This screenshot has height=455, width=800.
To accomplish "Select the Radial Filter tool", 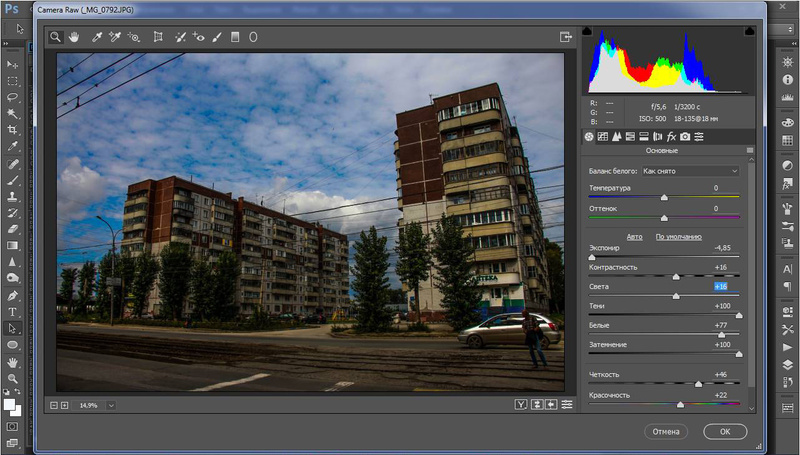I will coord(253,37).
